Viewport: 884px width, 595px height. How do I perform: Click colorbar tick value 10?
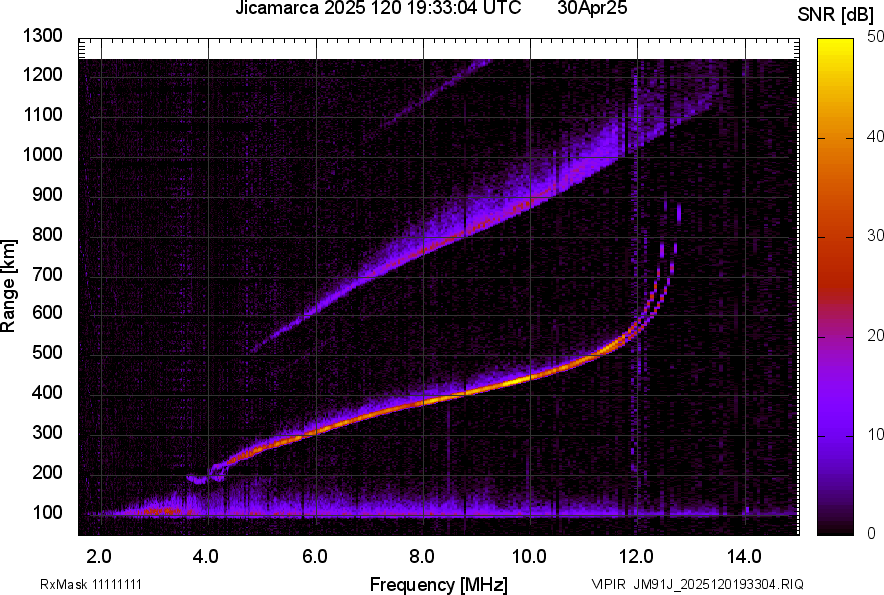coord(876,434)
